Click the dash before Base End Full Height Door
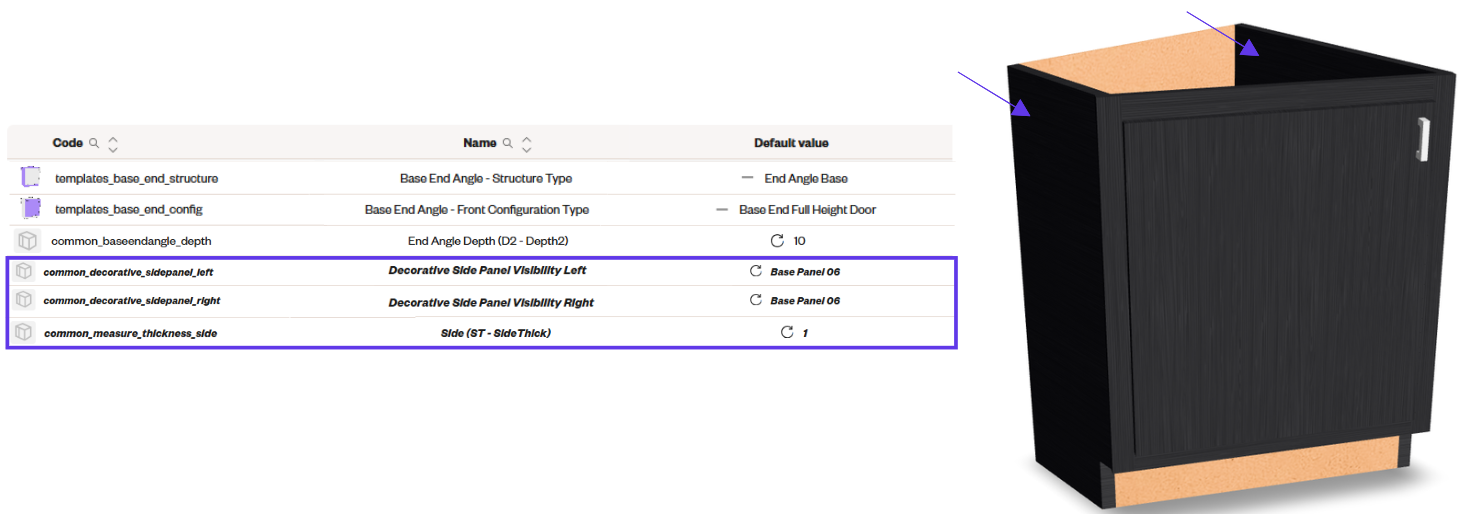 point(722,210)
